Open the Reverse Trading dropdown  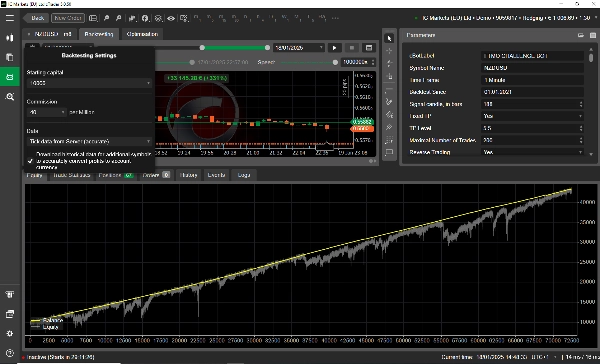pos(532,152)
